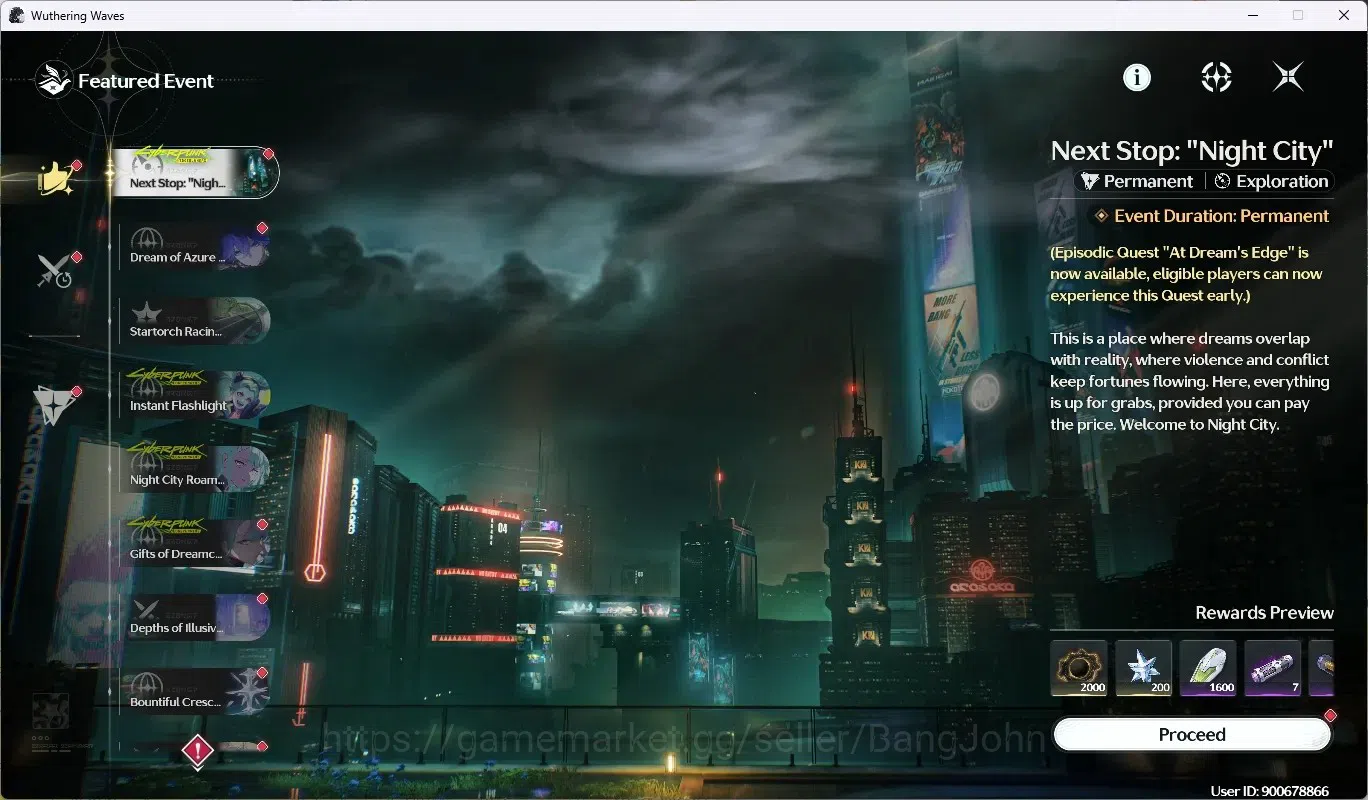Click the User ID: 900678866 text

[1269, 791]
